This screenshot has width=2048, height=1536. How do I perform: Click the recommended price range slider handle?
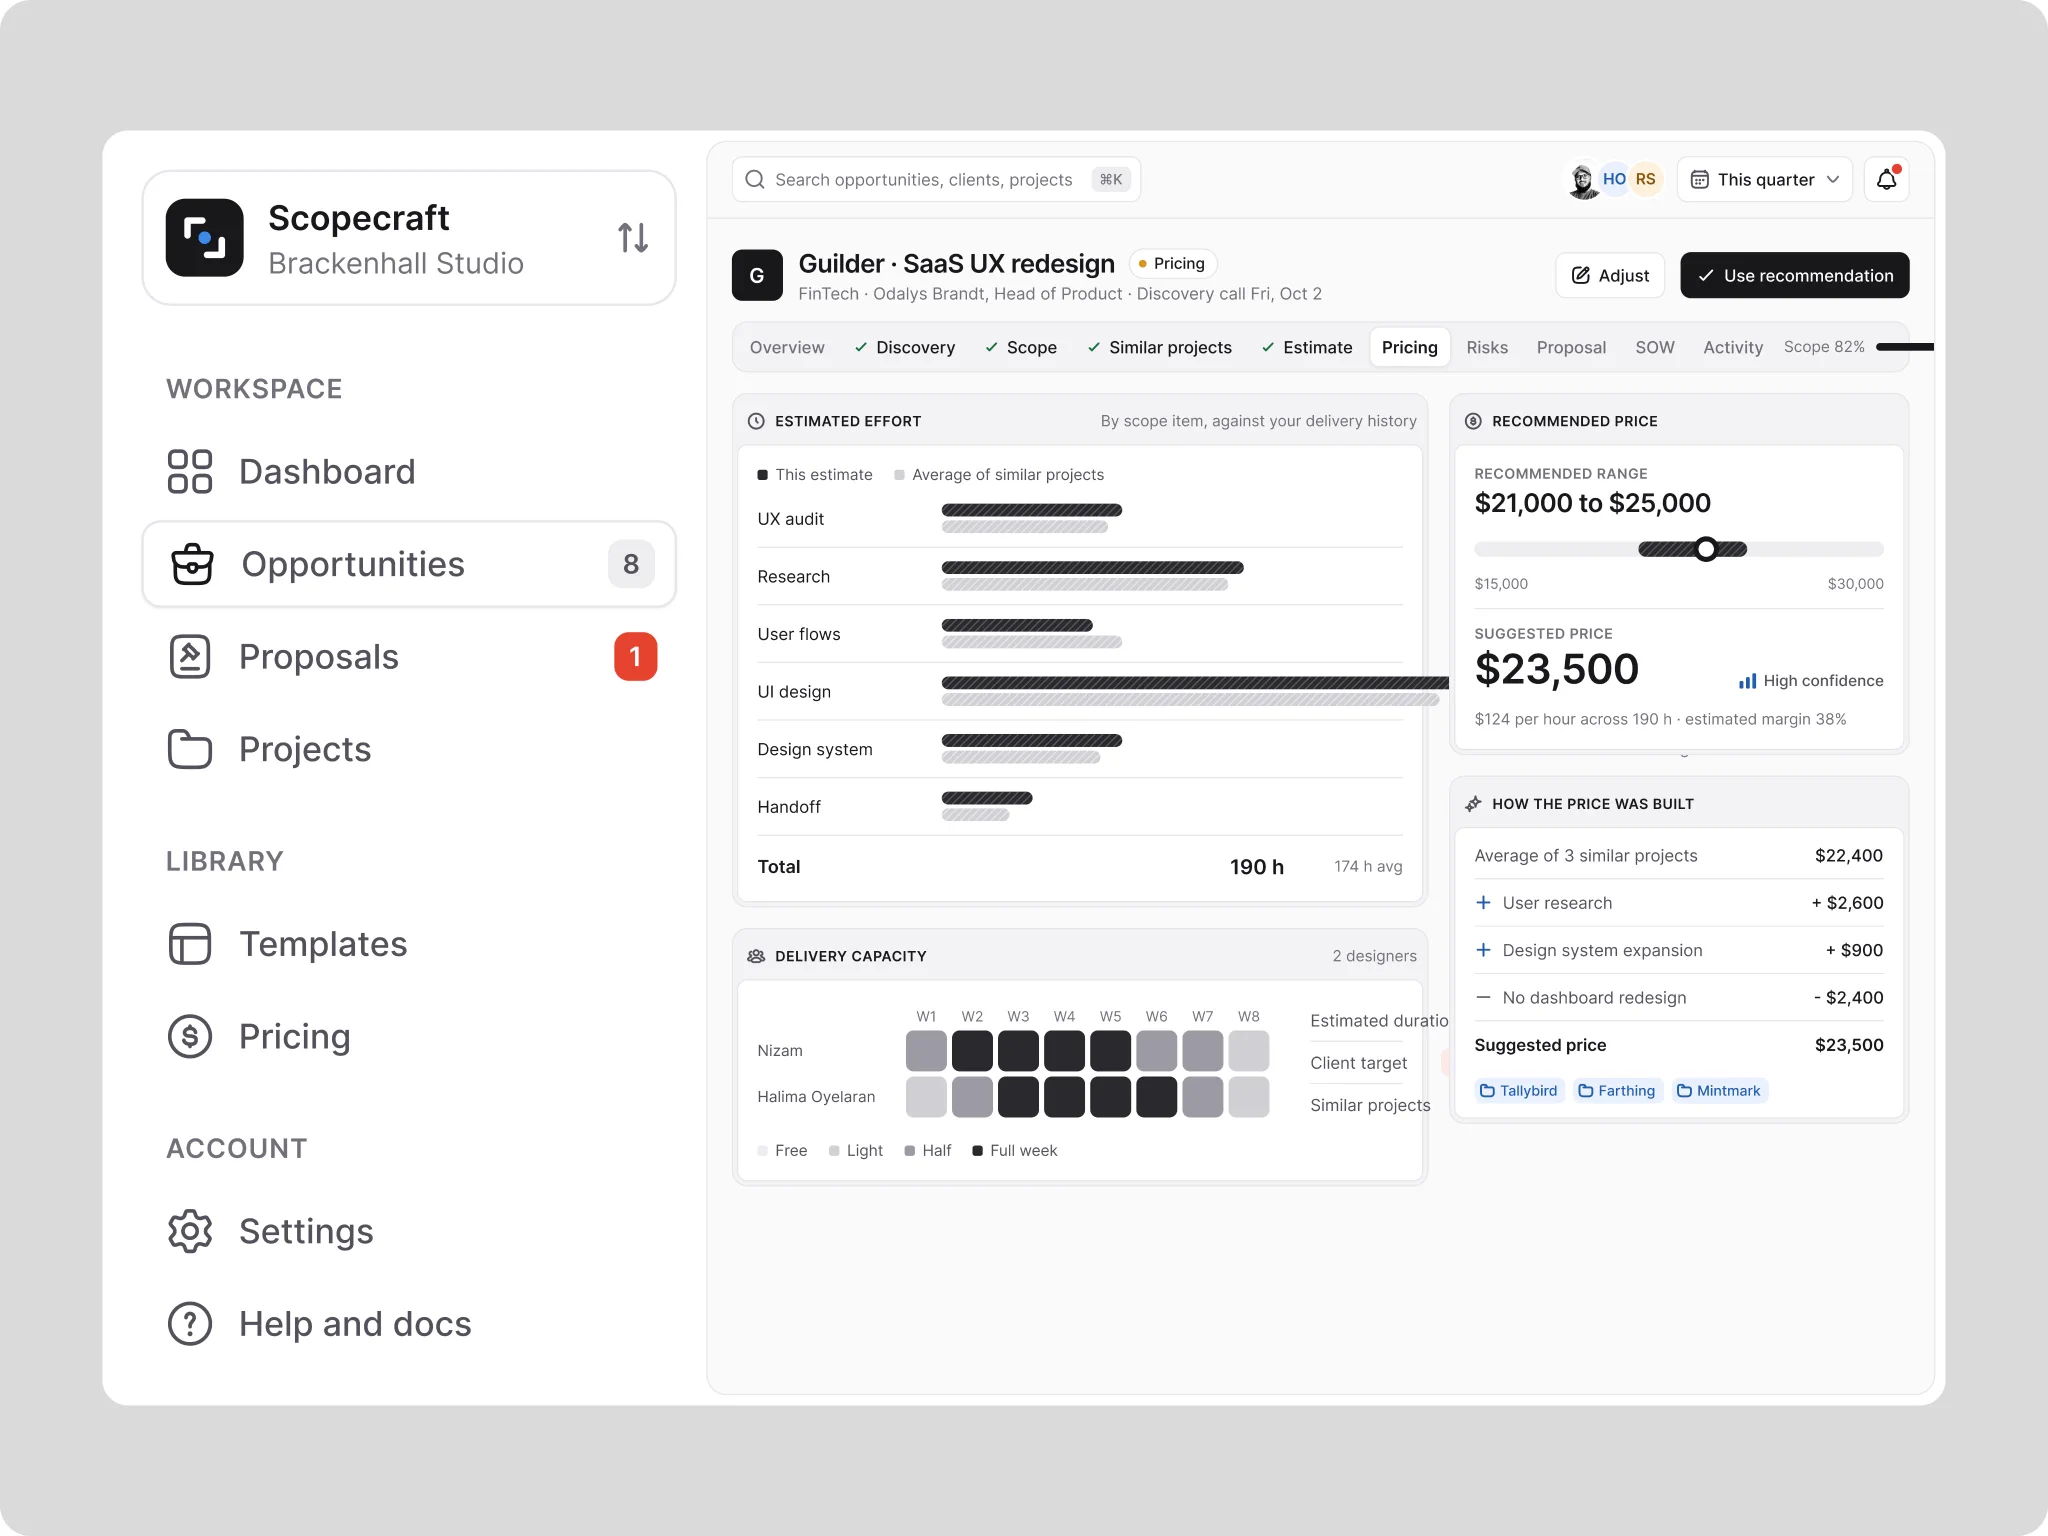pyautogui.click(x=1706, y=549)
